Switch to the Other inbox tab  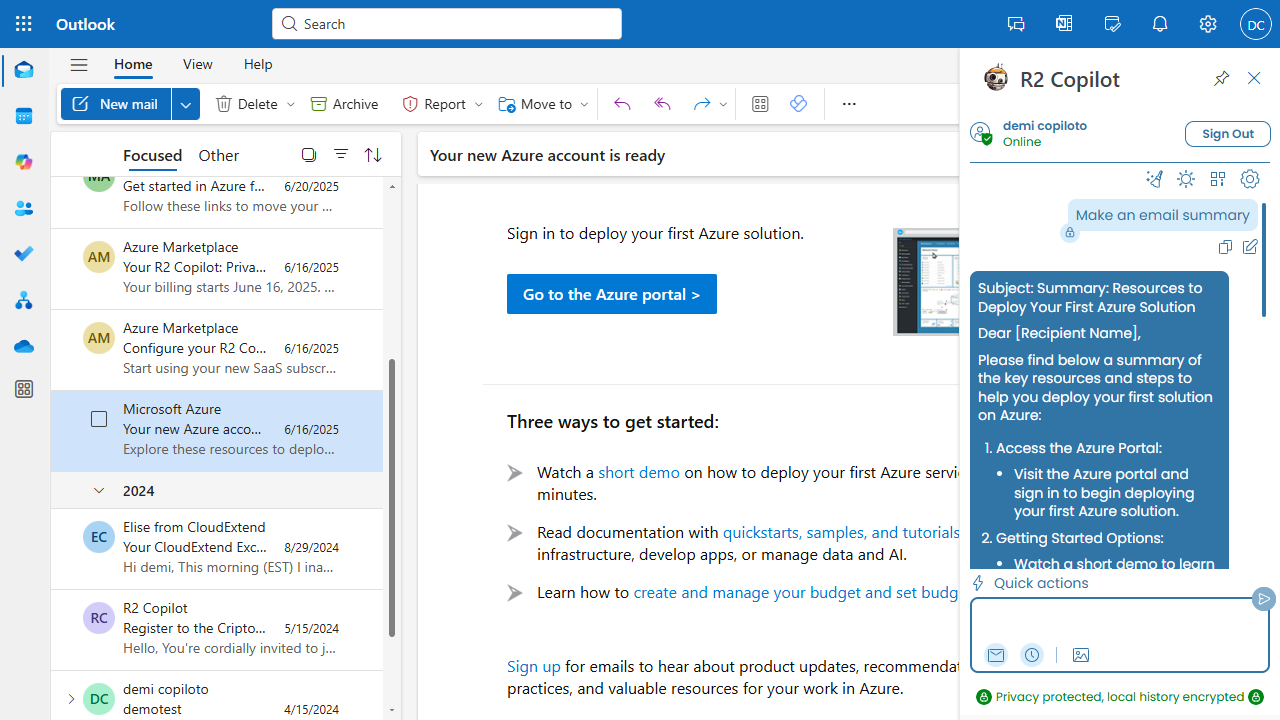pos(219,155)
